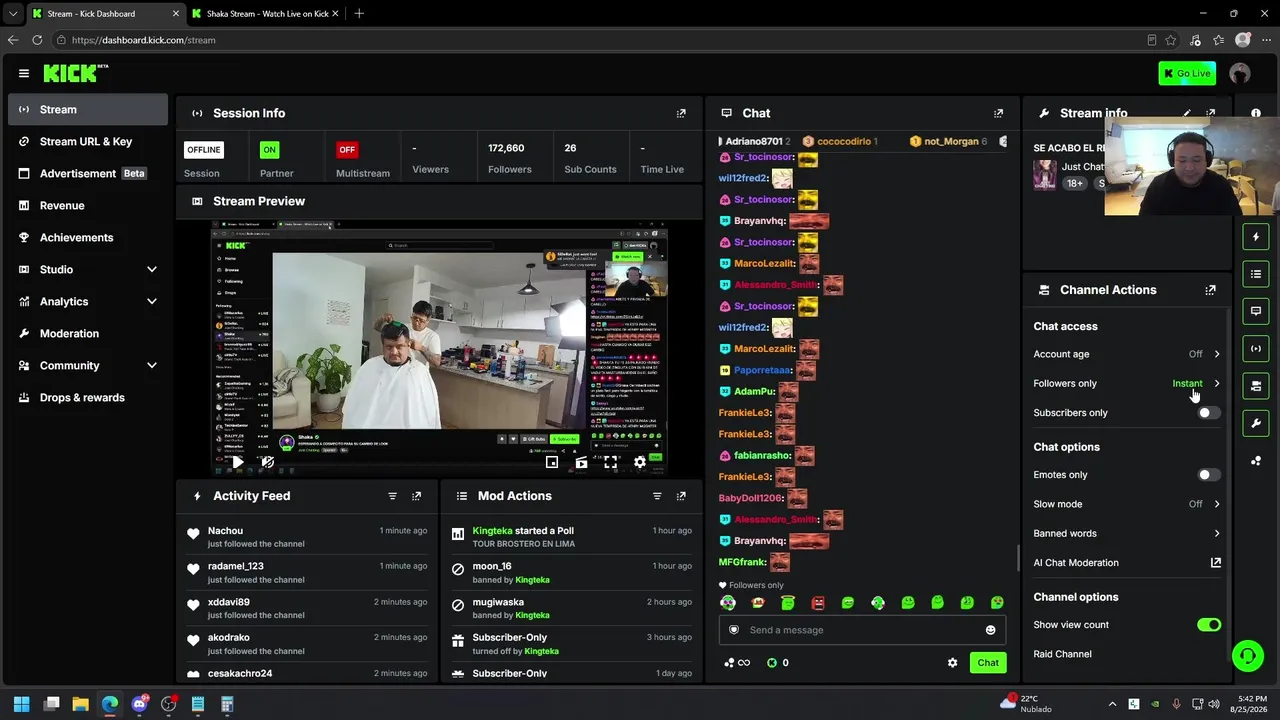Pop out the Stream info panel
The width and height of the screenshot is (1280, 720).
[1211, 113]
